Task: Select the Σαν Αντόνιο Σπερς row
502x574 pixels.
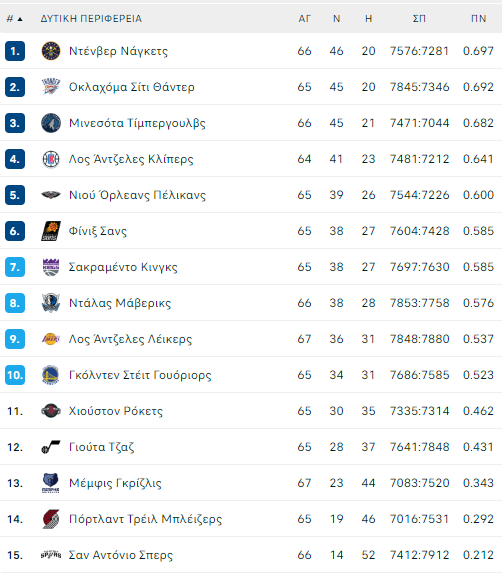Action: [251, 555]
